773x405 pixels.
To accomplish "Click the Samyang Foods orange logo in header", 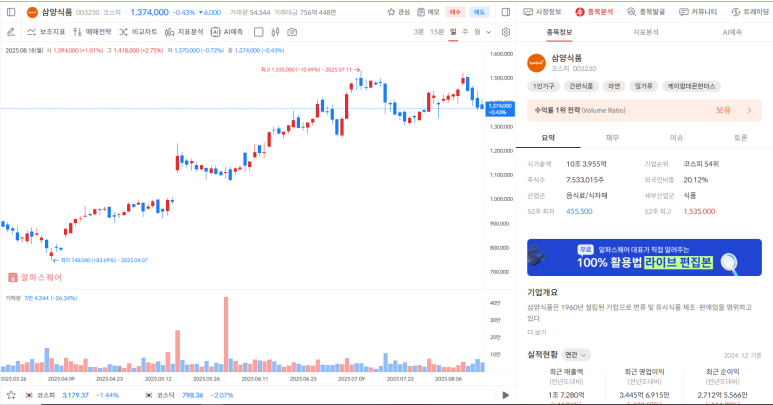I will [32, 12].
